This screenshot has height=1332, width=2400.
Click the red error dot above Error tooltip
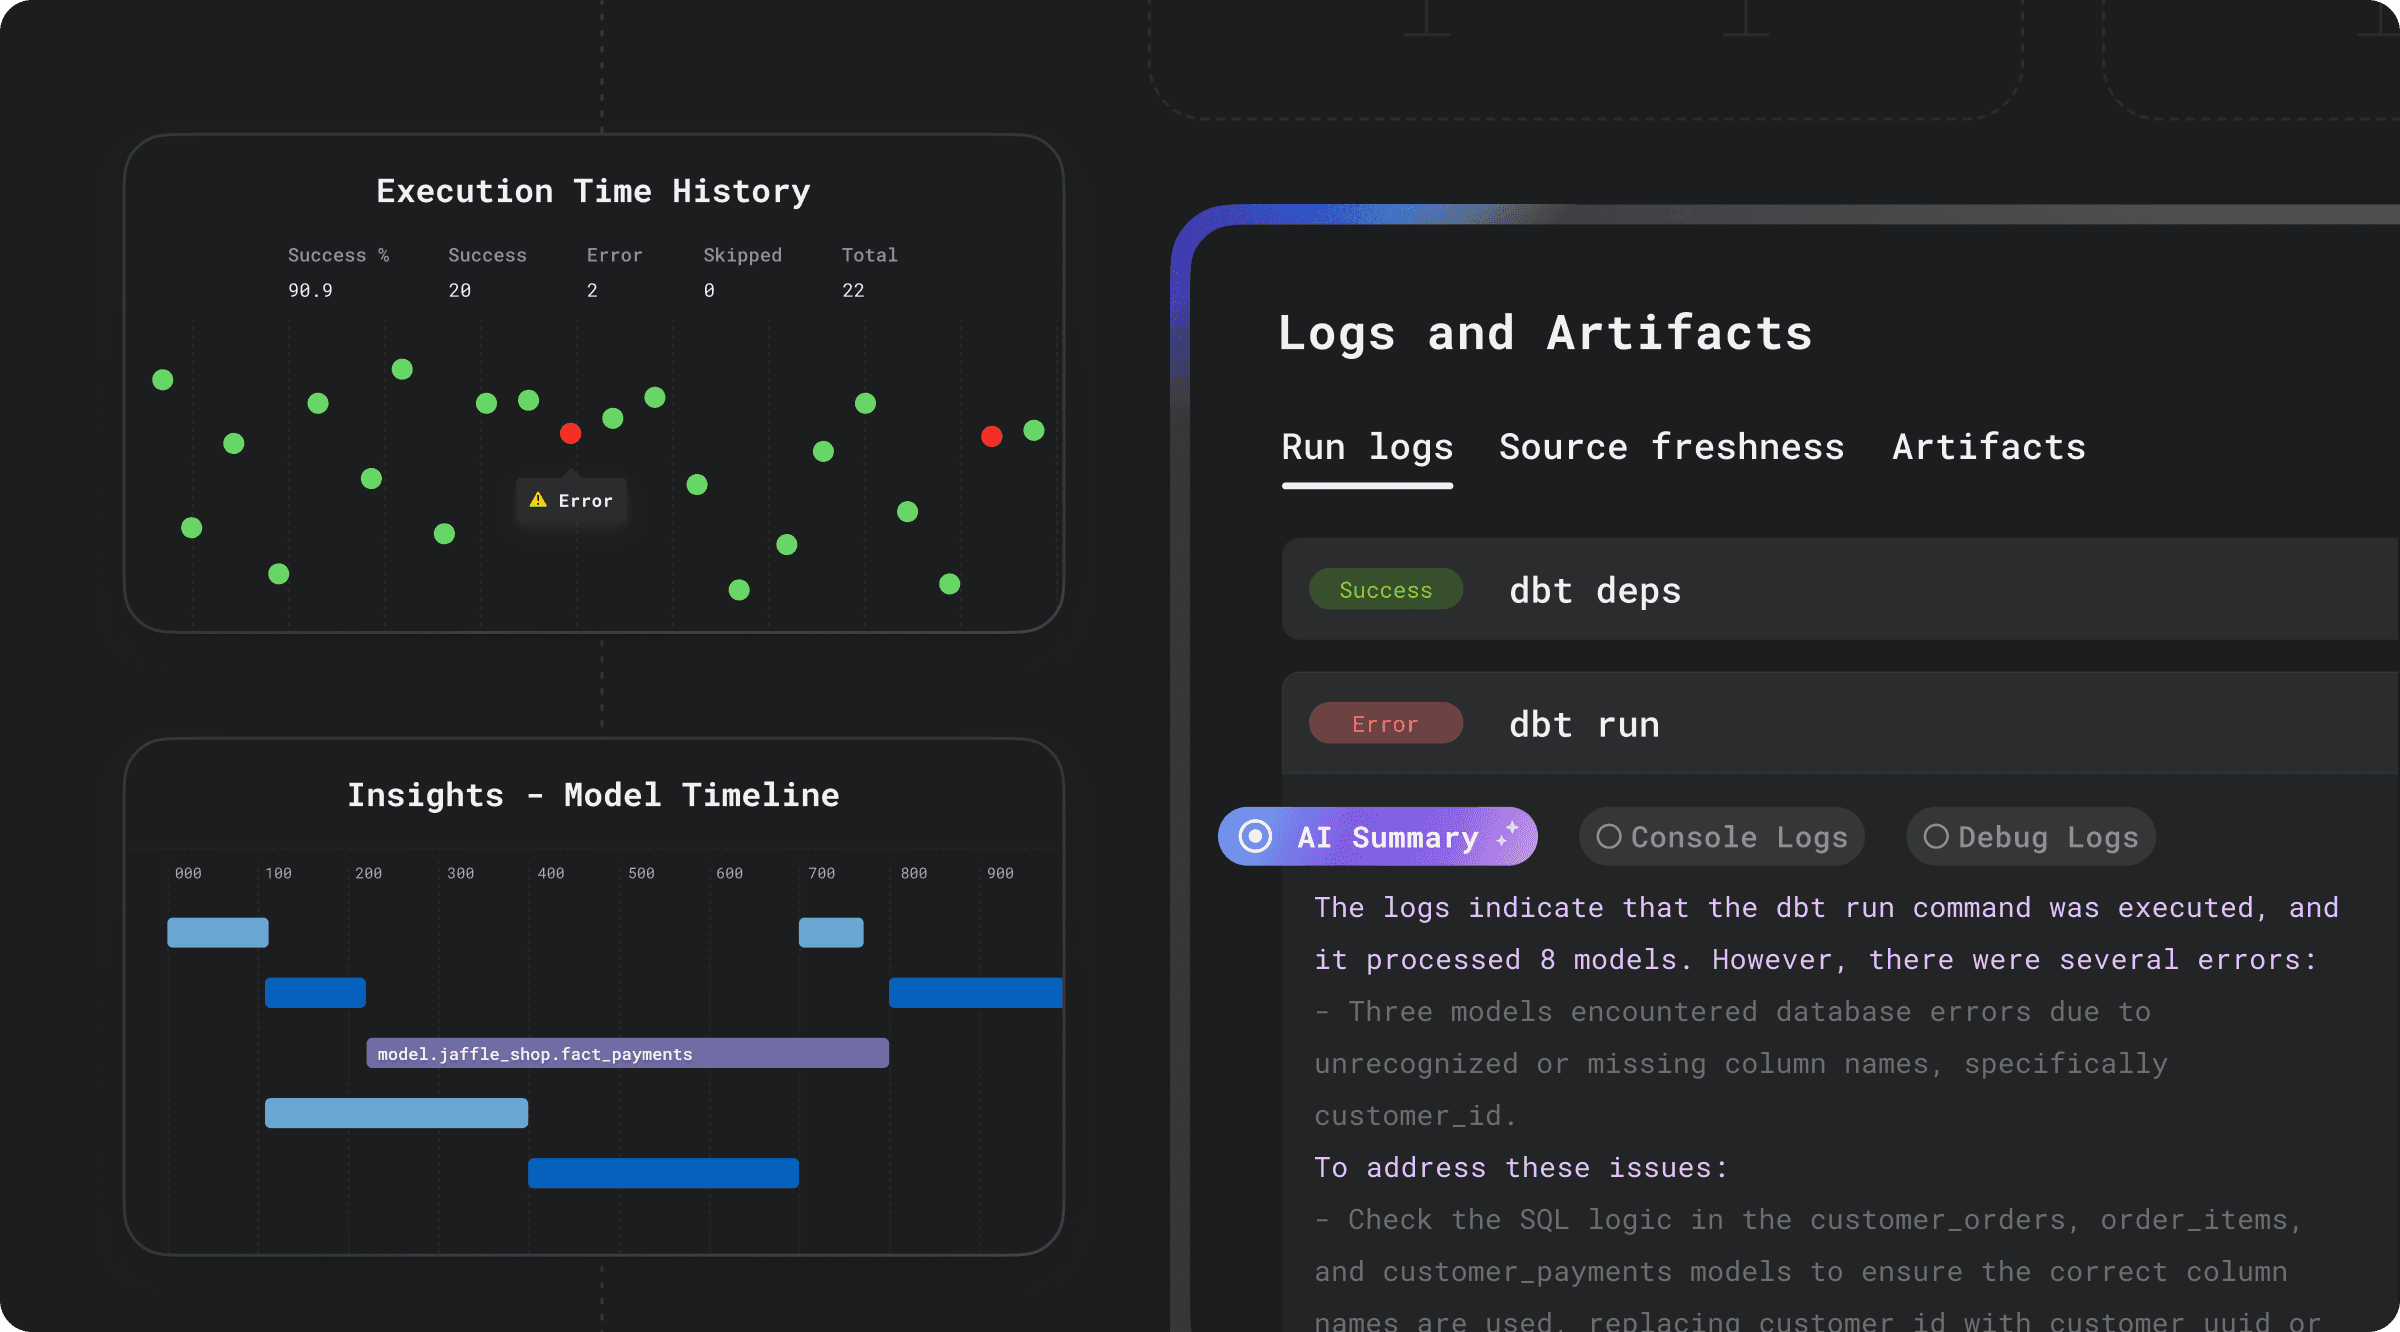click(x=570, y=433)
